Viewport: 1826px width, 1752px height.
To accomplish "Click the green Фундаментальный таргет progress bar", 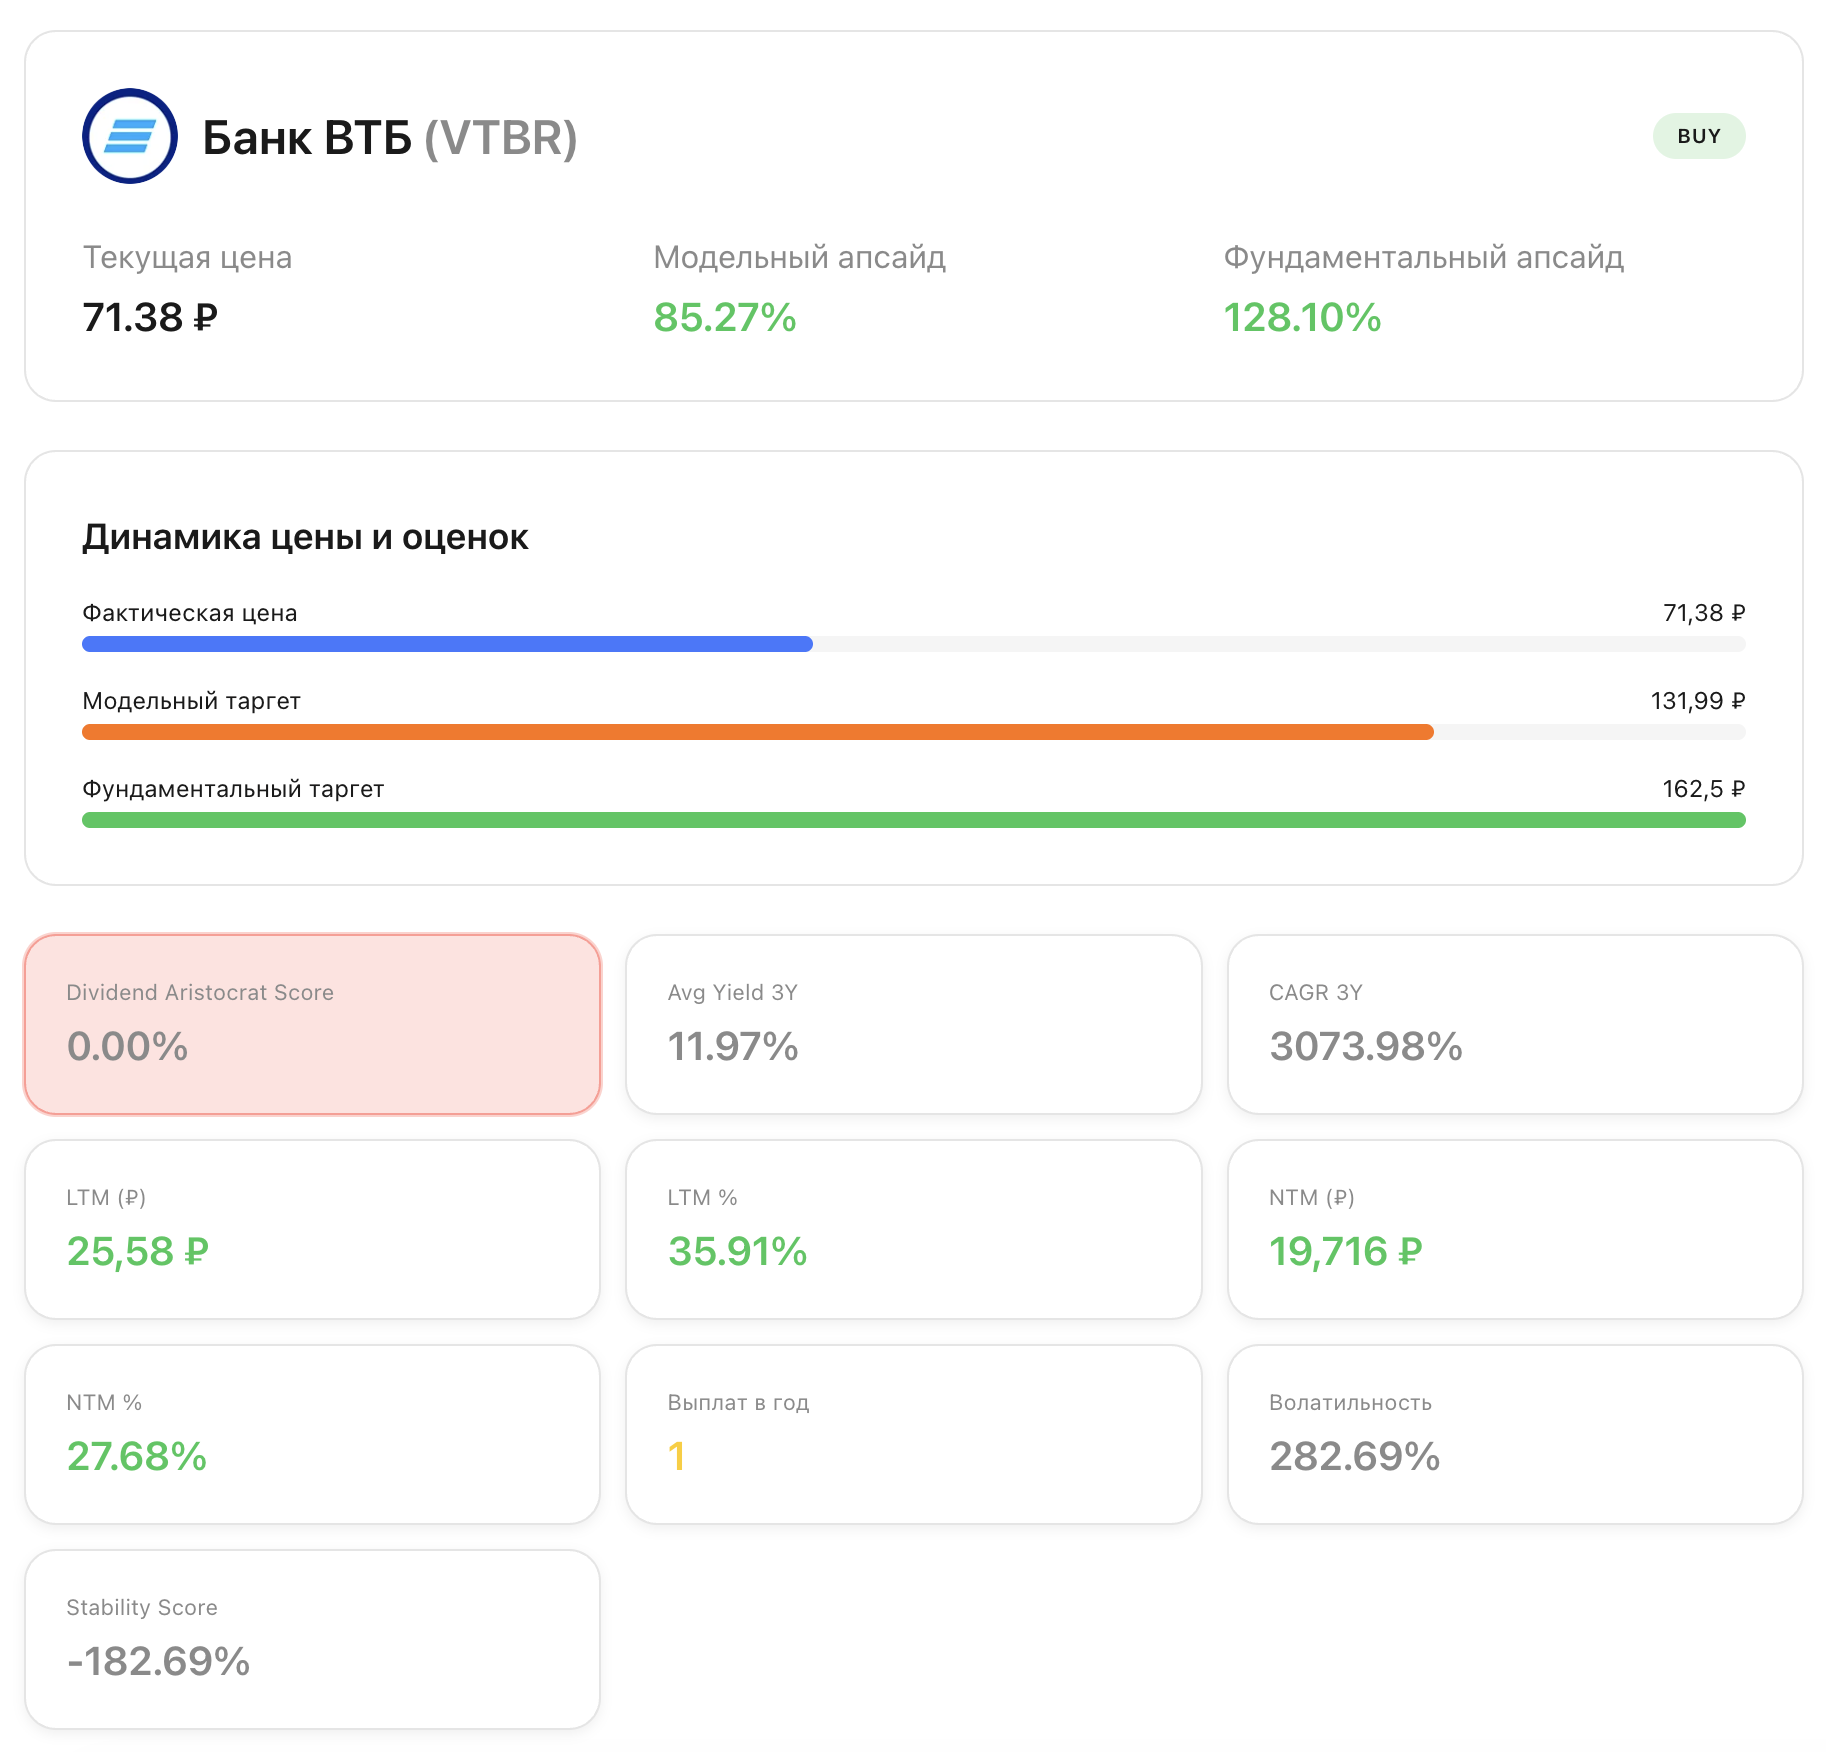I will 913,820.
